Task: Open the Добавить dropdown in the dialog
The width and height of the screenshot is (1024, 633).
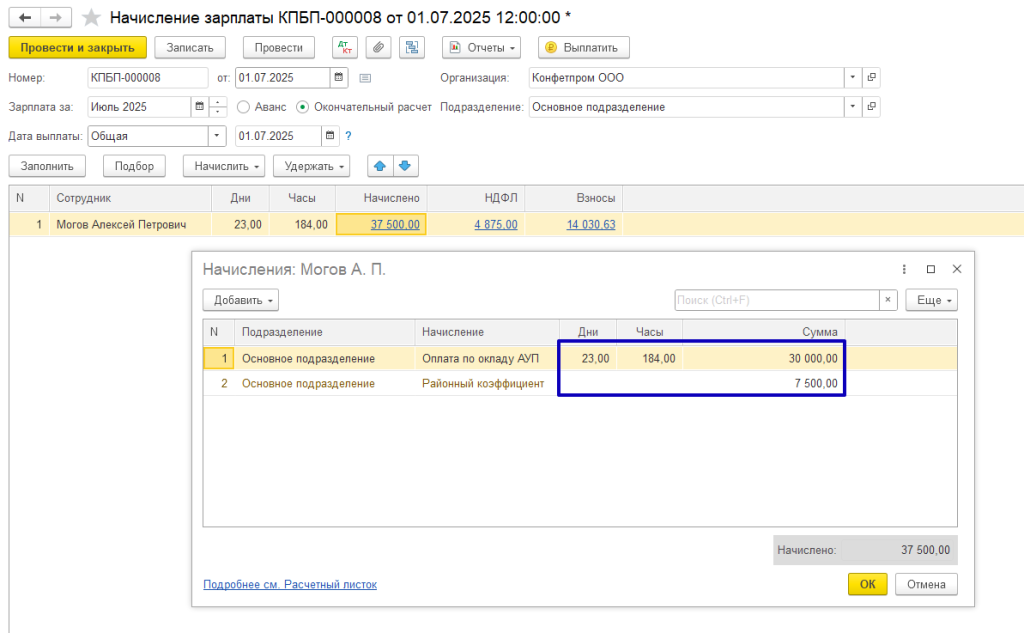Action: pos(241,300)
